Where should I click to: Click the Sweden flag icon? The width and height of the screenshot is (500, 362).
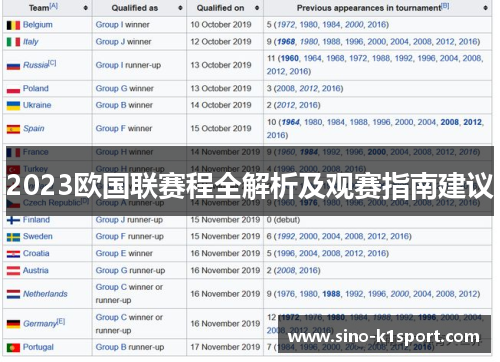[x=13, y=237]
